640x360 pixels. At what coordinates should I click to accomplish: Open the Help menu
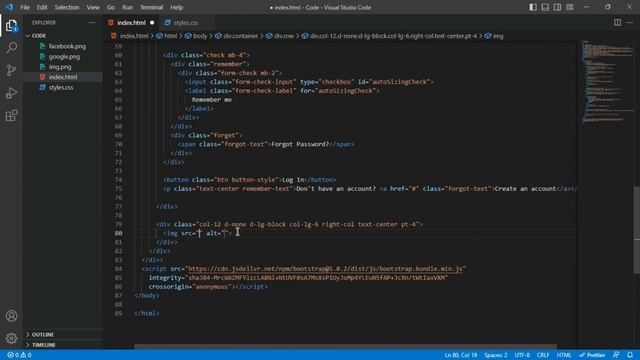tap(176, 7)
